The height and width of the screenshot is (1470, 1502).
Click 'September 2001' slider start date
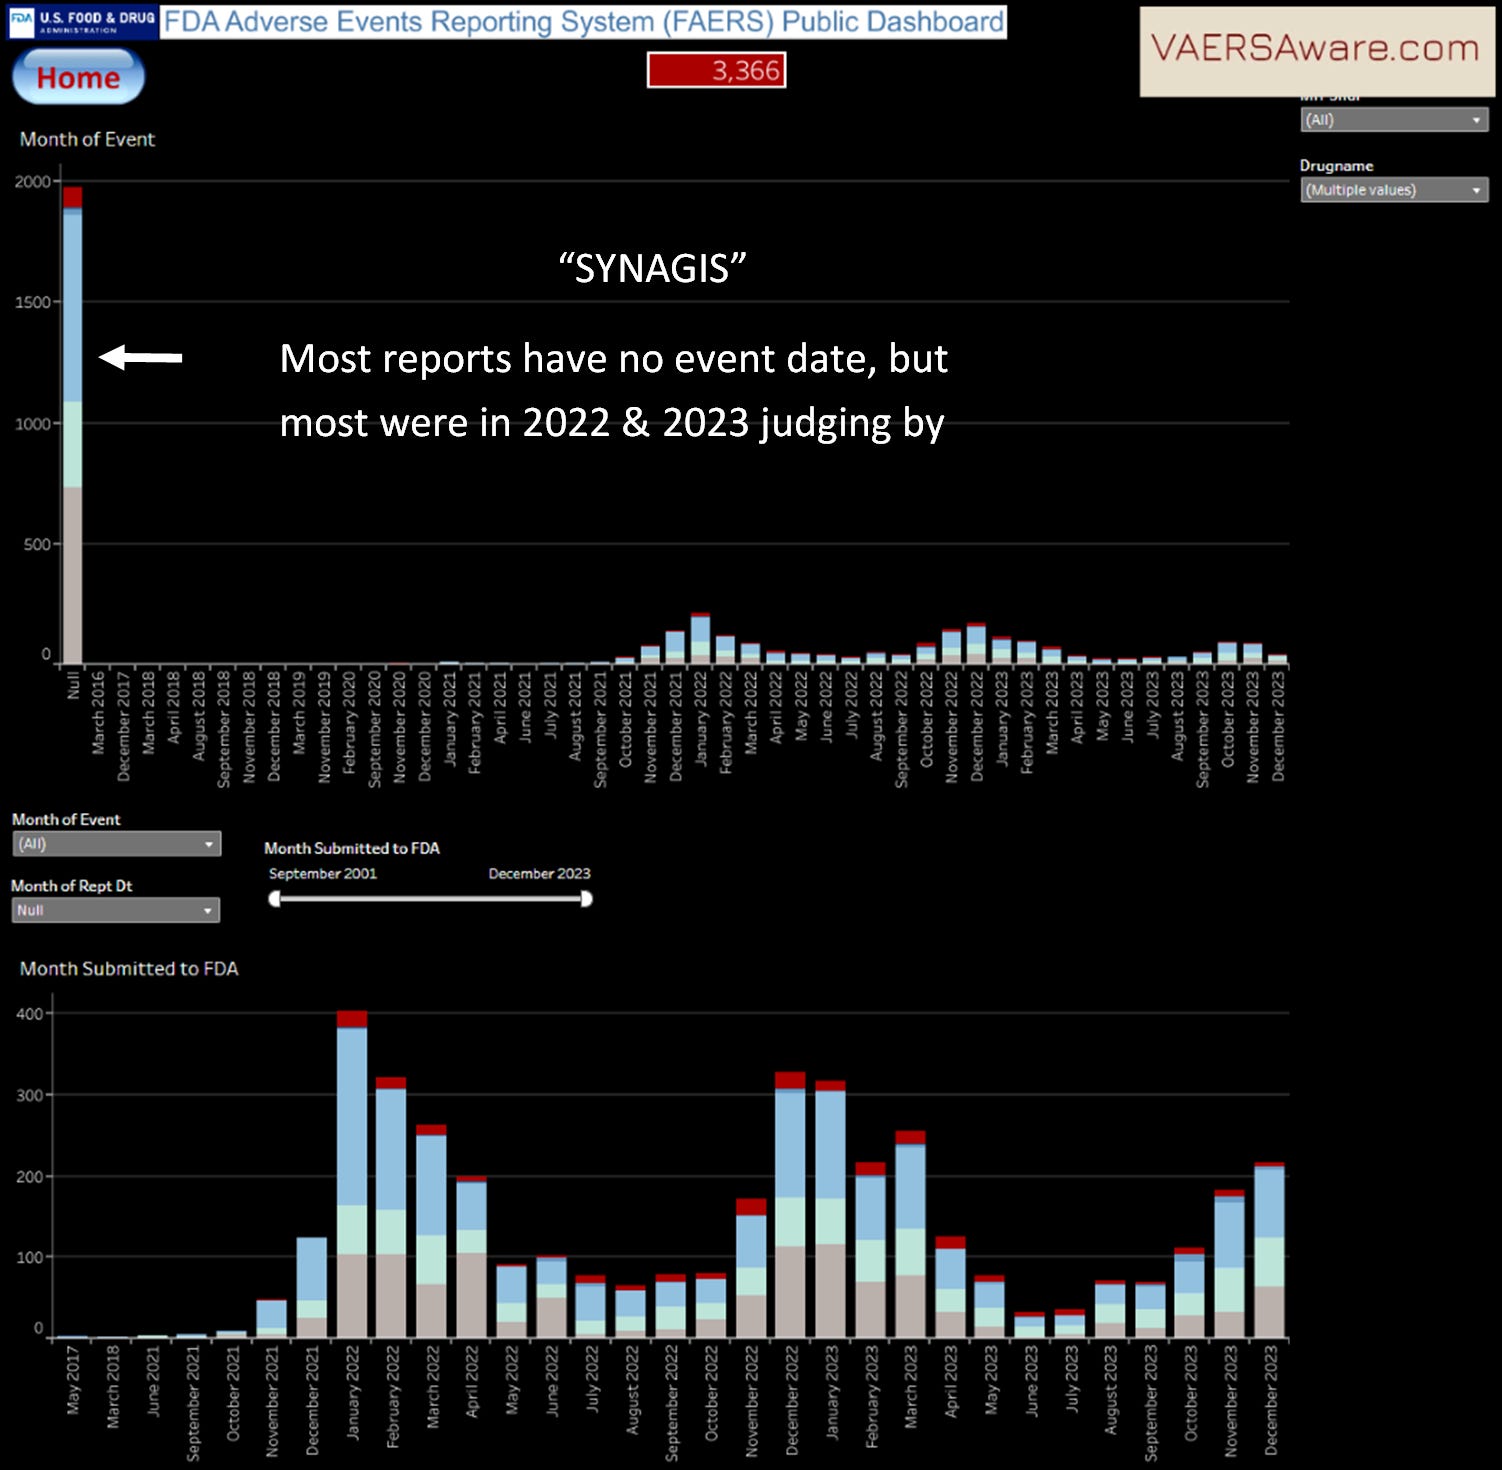click(x=322, y=874)
